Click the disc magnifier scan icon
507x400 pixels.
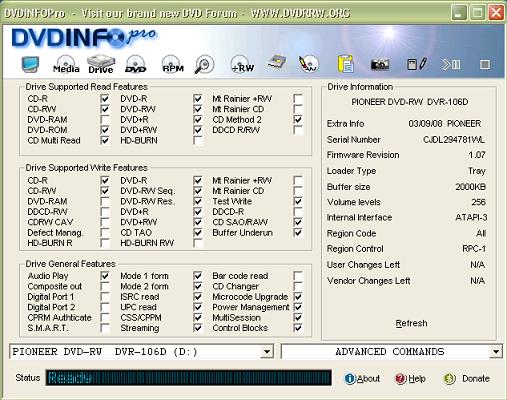[x=204, y=64]
